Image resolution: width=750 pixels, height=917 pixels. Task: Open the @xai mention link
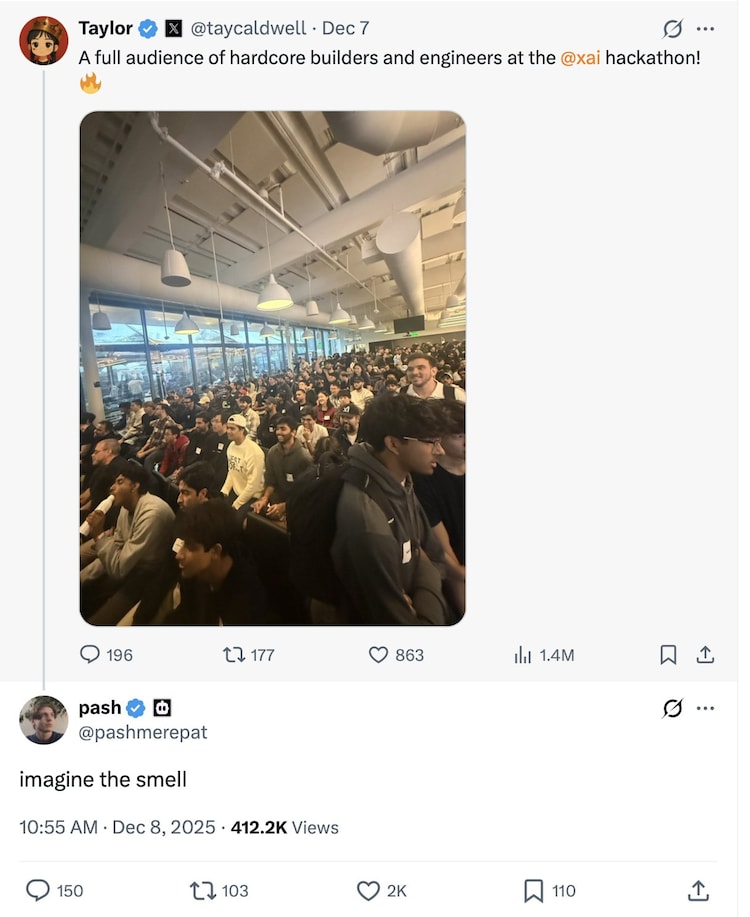[580, 58]
